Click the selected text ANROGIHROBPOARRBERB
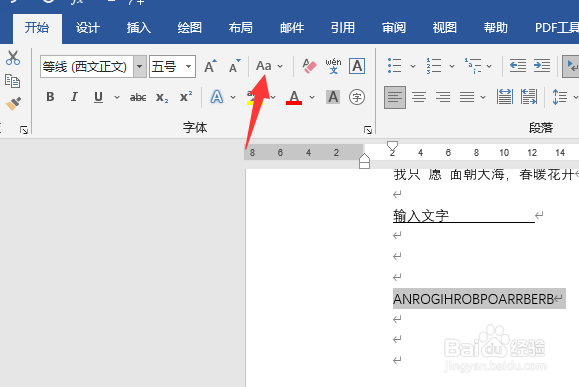Image resolution: width=579 pixels, height=387 pixels. 473,299
